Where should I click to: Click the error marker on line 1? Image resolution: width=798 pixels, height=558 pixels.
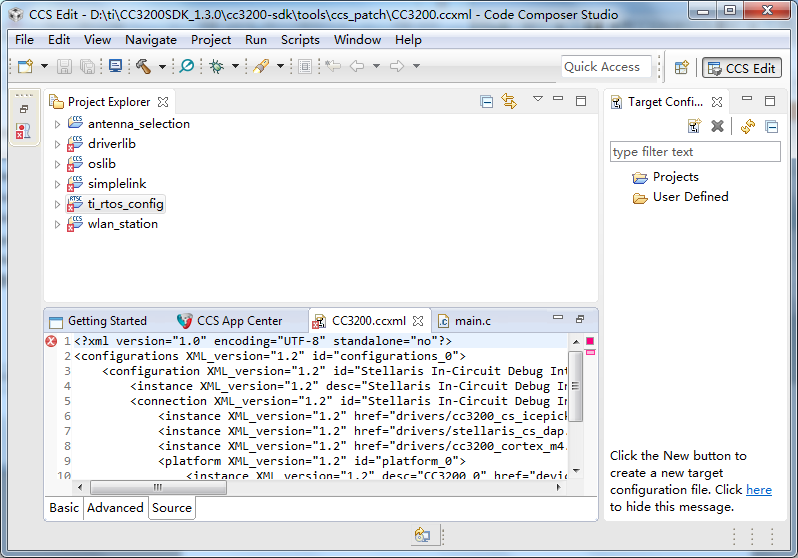pos(51,341)
